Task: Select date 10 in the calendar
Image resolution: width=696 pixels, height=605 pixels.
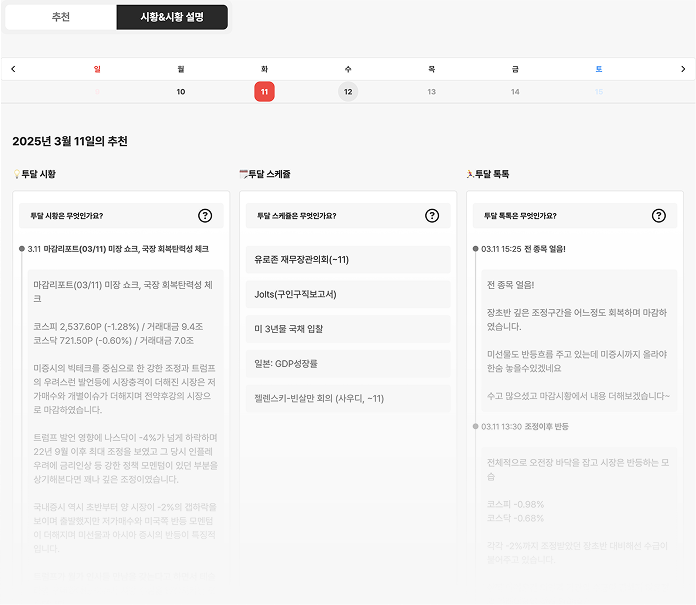Action: tap(181, 92)
